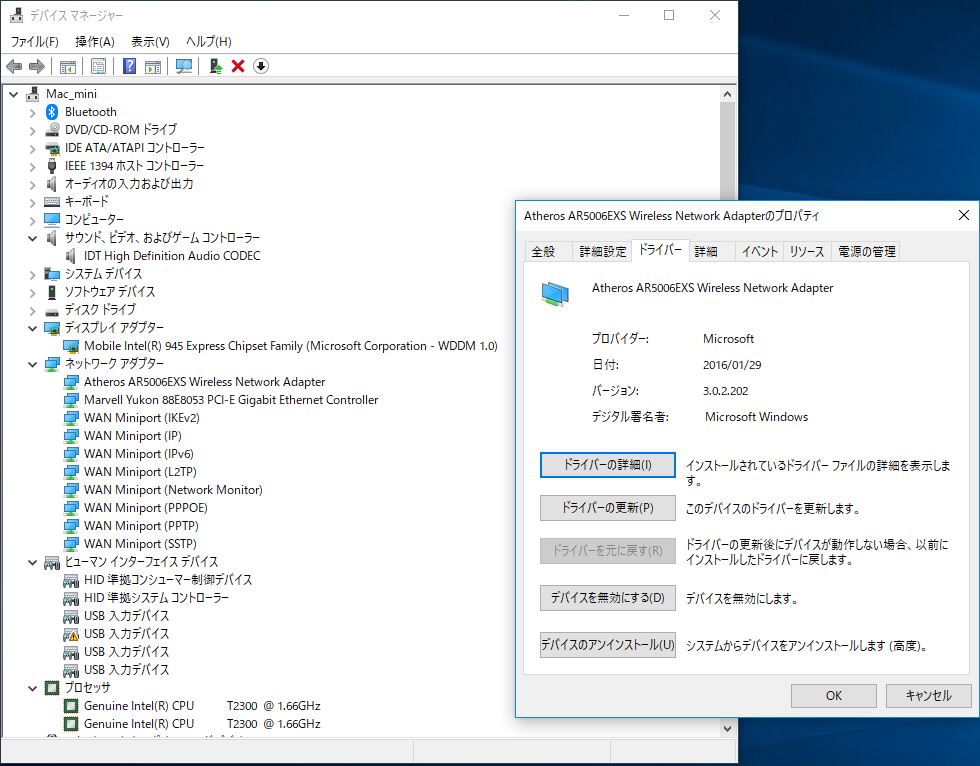Screen dimensions: 980x766
Task: Click the ドライバーの更新(P) button
Action: click(x=607, y=508)
